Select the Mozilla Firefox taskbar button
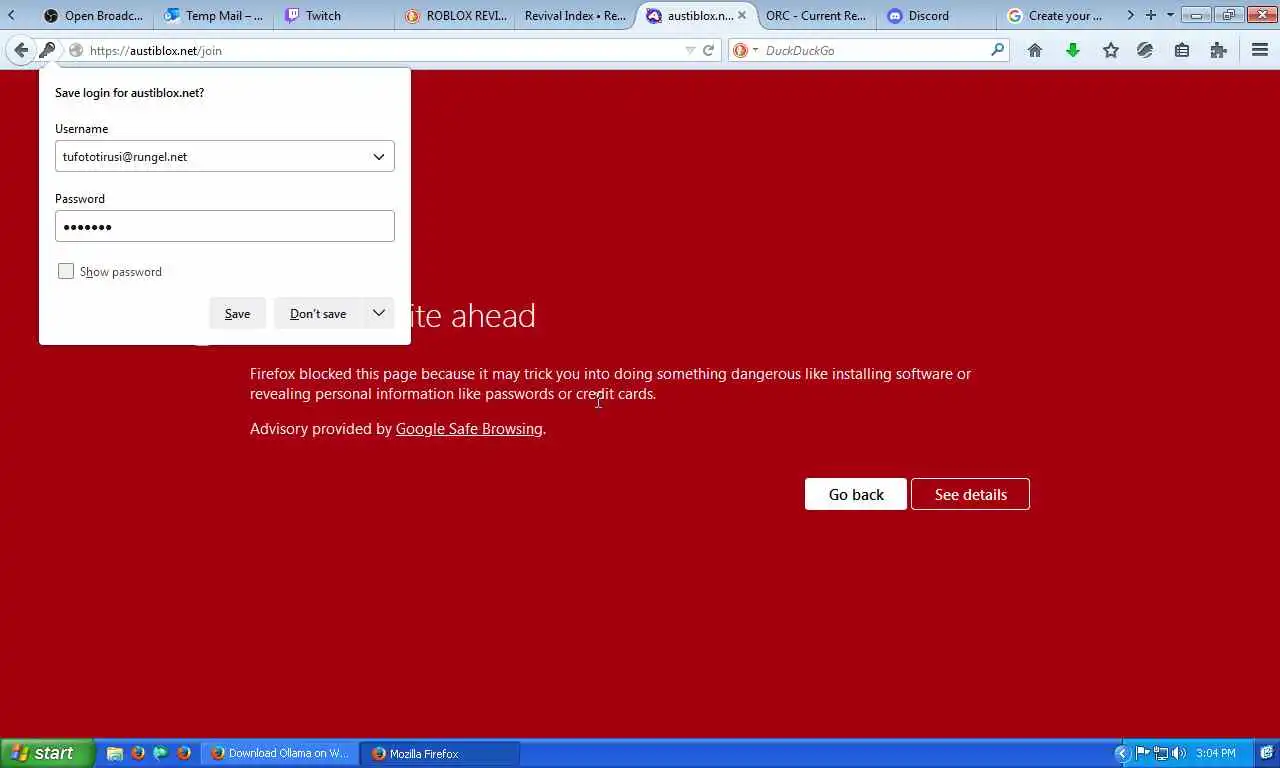Screen dimensions: 1280x768 tap(441, 753)
